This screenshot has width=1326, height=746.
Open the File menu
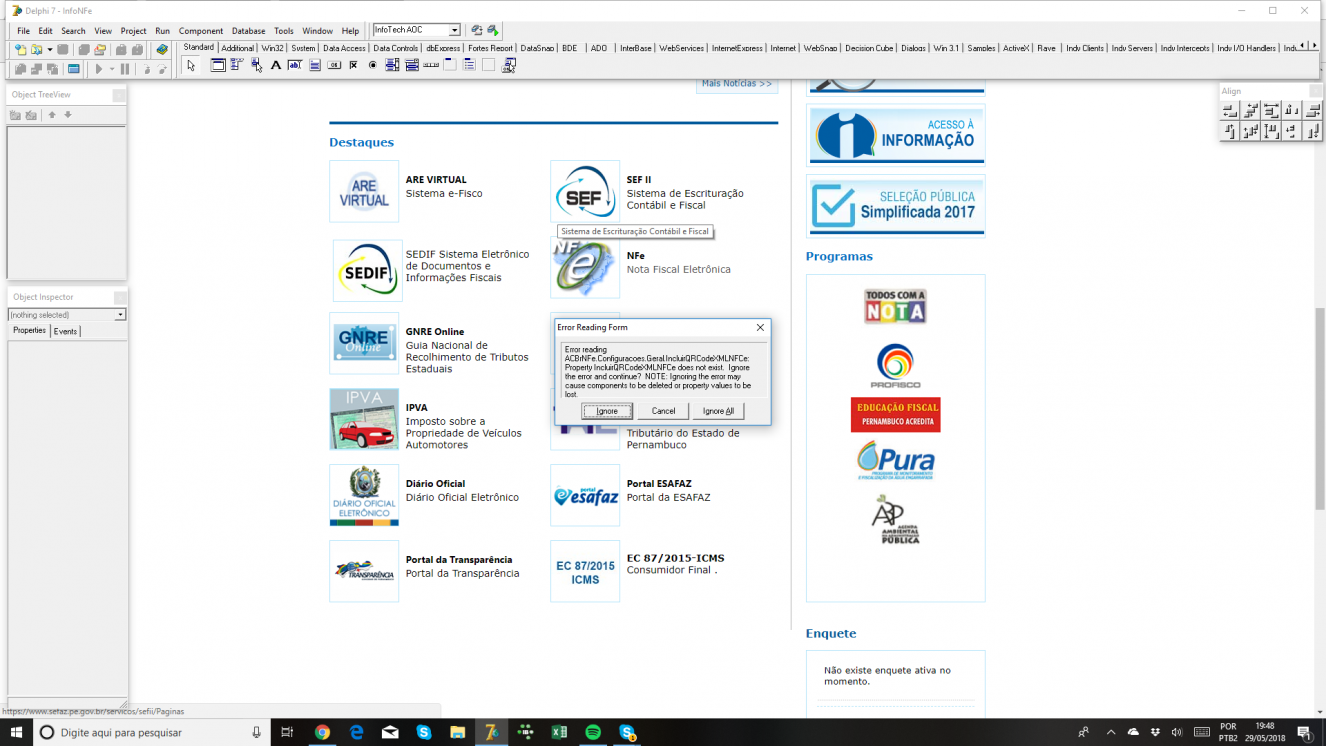23,31
